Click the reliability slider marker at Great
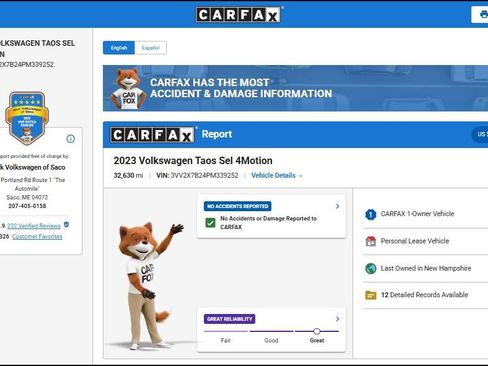Screen dimensions: 488x366 coord(317,331)
